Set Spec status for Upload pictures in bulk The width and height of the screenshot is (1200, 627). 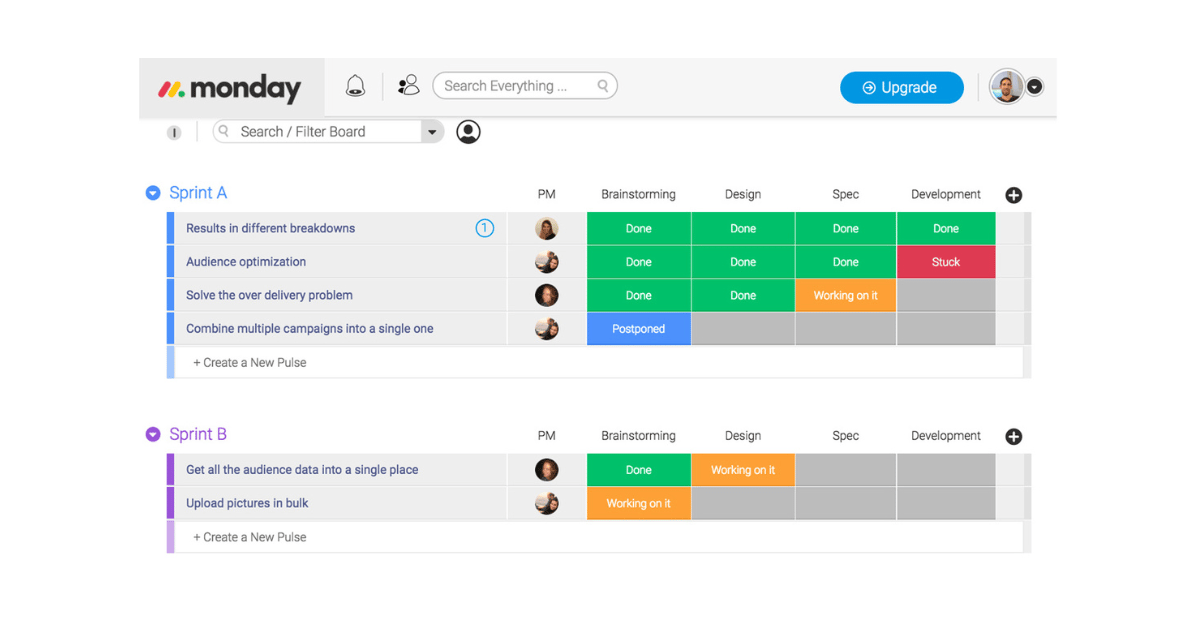pos(845,503)
